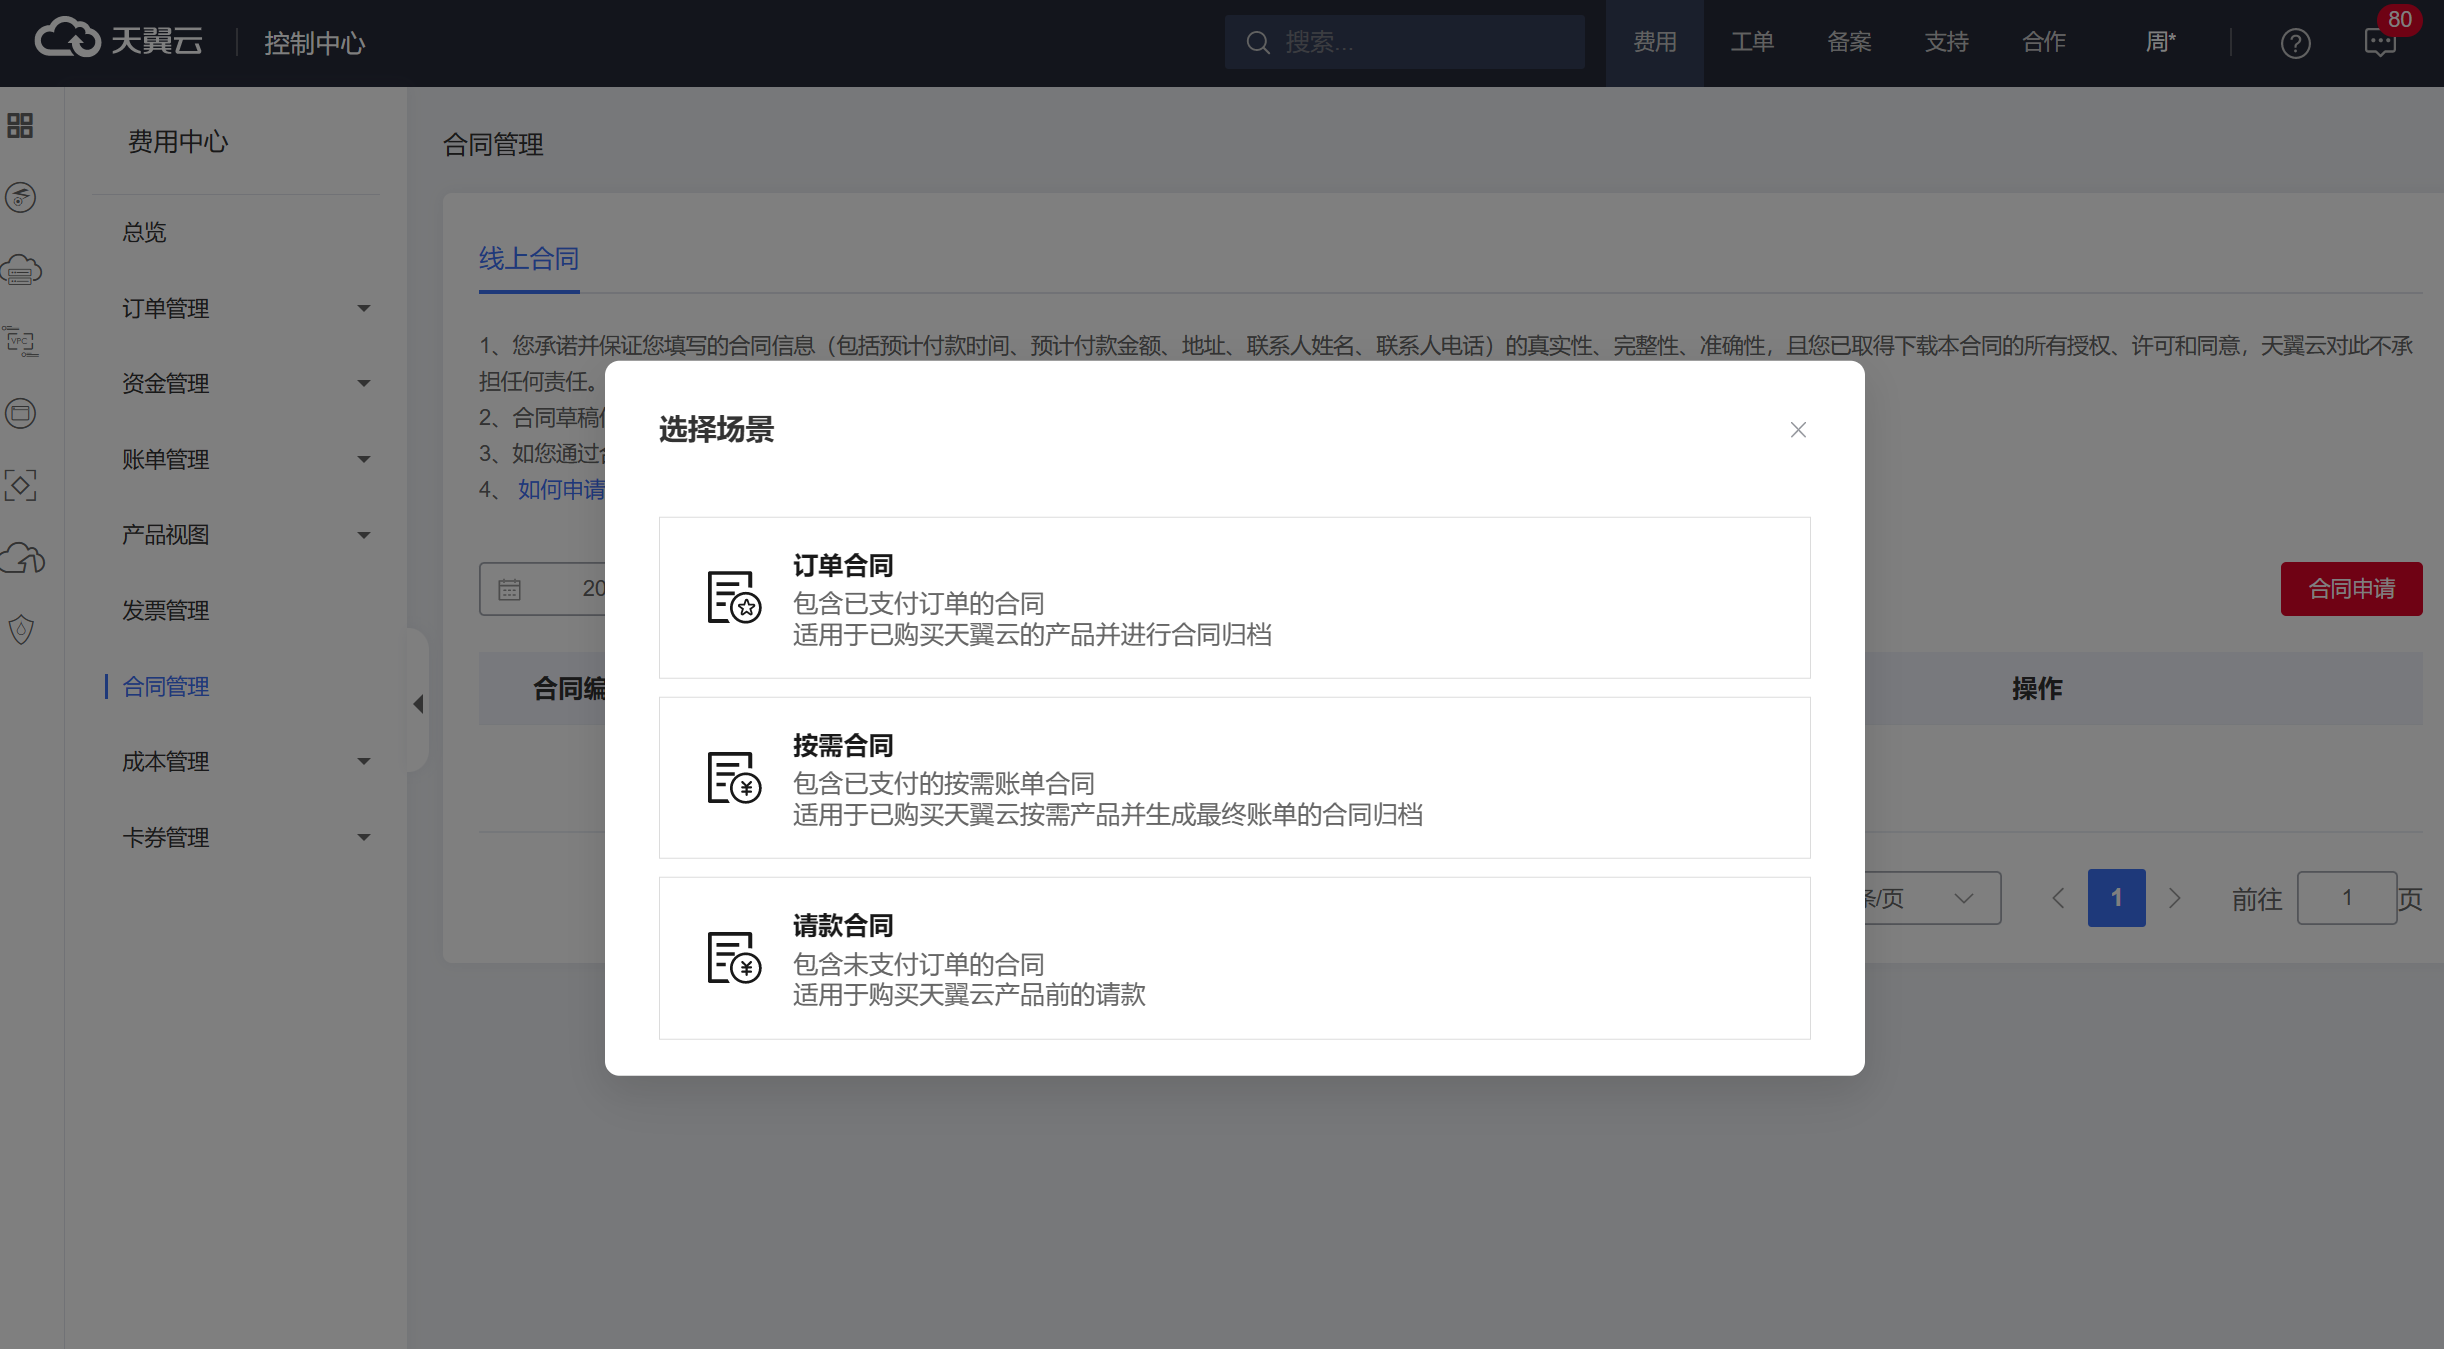Open the items-per-page dropdown
The height and width of the screenshot is (1349, 2444).
coord(1929,898)
